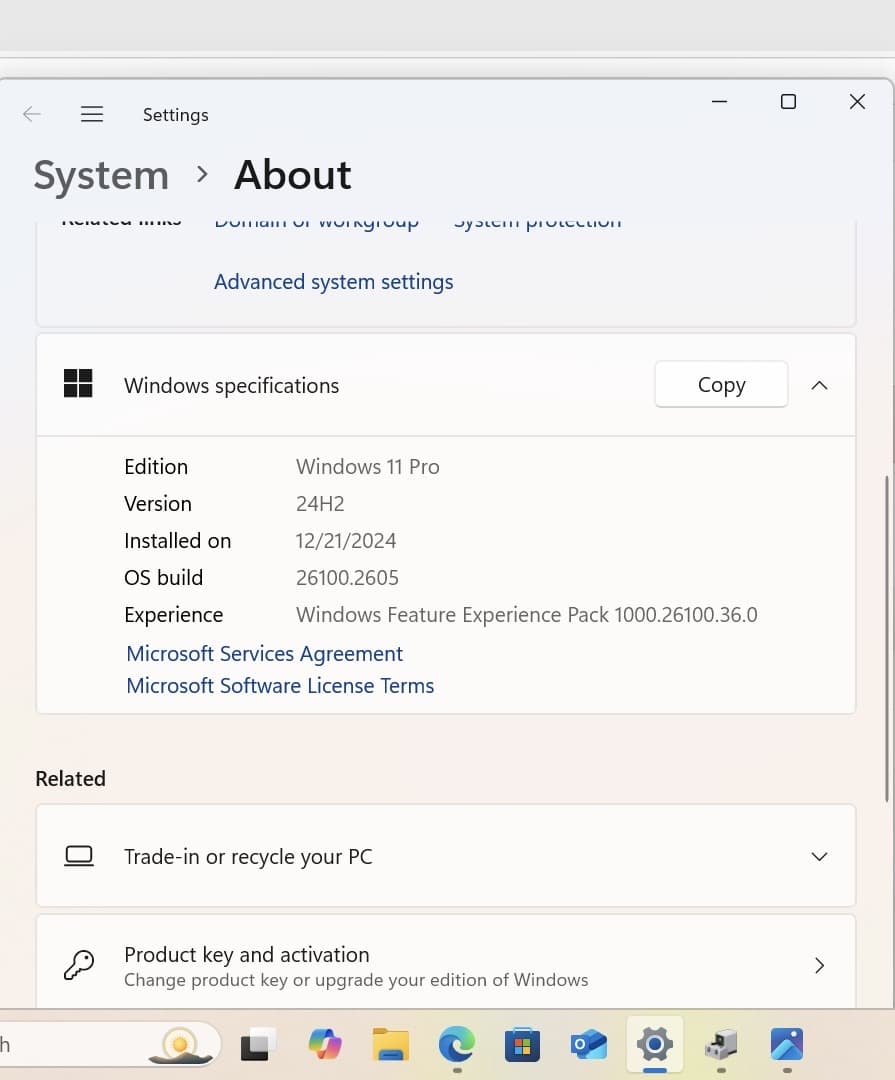895x1080 pixels.
Task: Open Outlook from the taskbar
Action: pyautogui.click(x=588, y=1045)
